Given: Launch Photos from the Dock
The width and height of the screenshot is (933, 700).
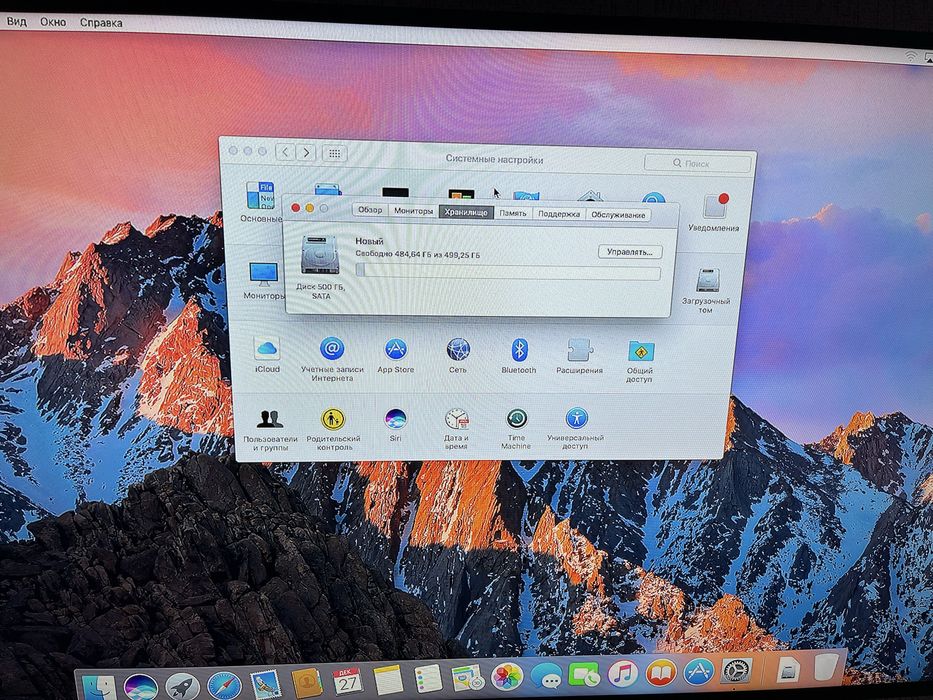Looking at the screenshot, I should point(508,677).
